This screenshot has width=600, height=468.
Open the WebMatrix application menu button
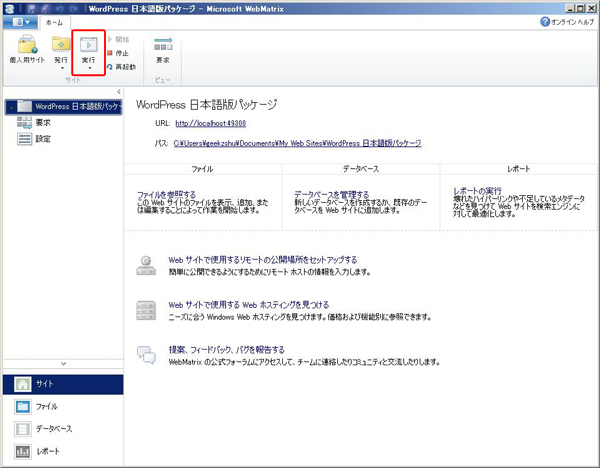point(21,22)
